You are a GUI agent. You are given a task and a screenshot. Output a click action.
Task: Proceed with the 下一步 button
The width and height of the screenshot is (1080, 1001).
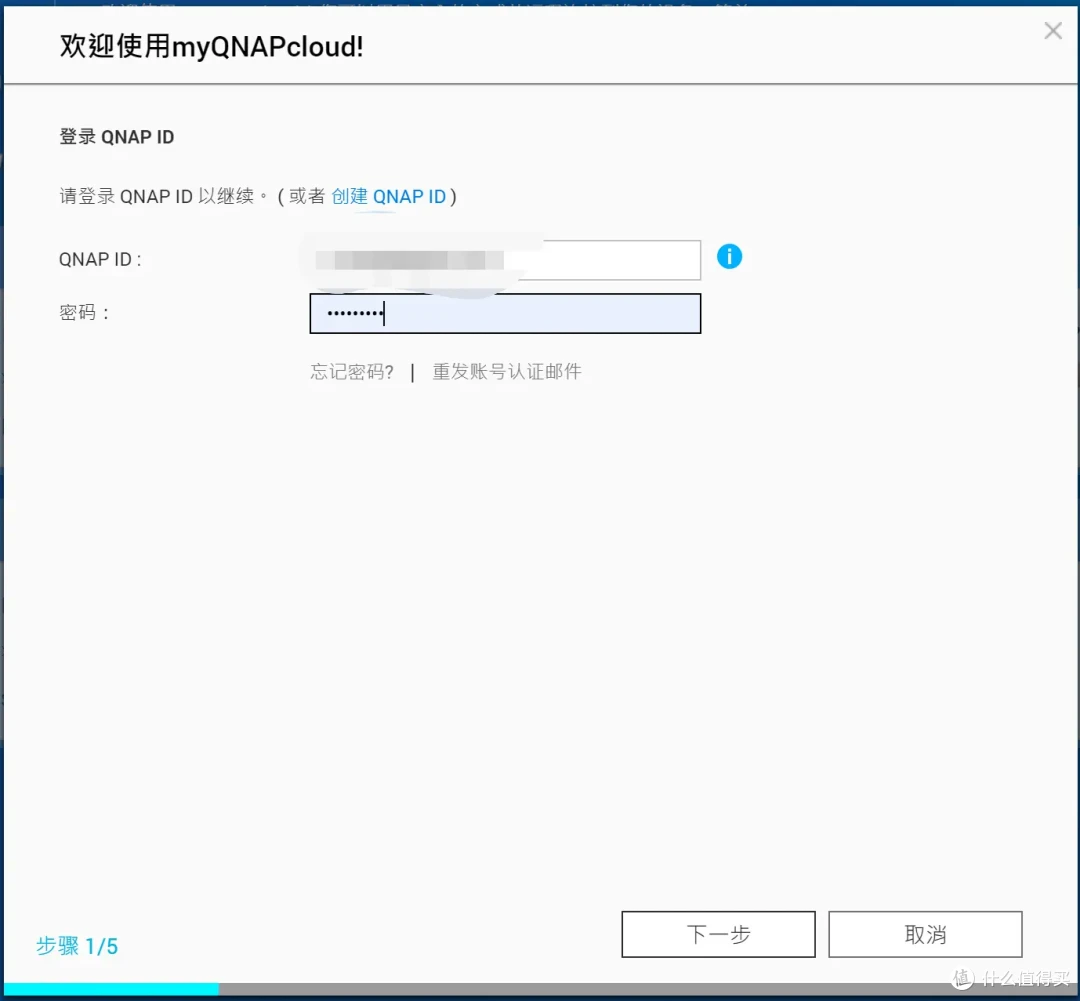pyautogui.click(x=718, y=934)
